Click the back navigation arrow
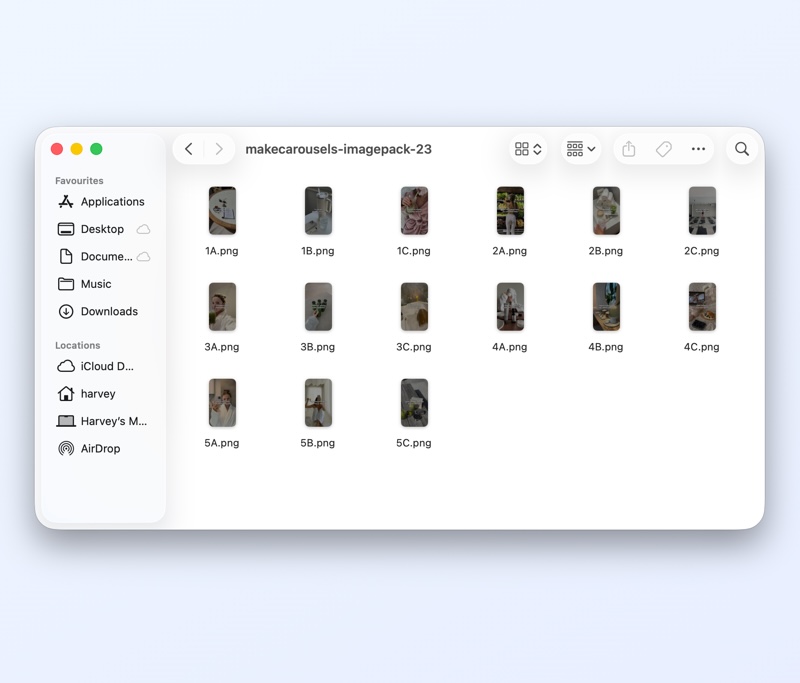800x683 pixels. [189, 149]
